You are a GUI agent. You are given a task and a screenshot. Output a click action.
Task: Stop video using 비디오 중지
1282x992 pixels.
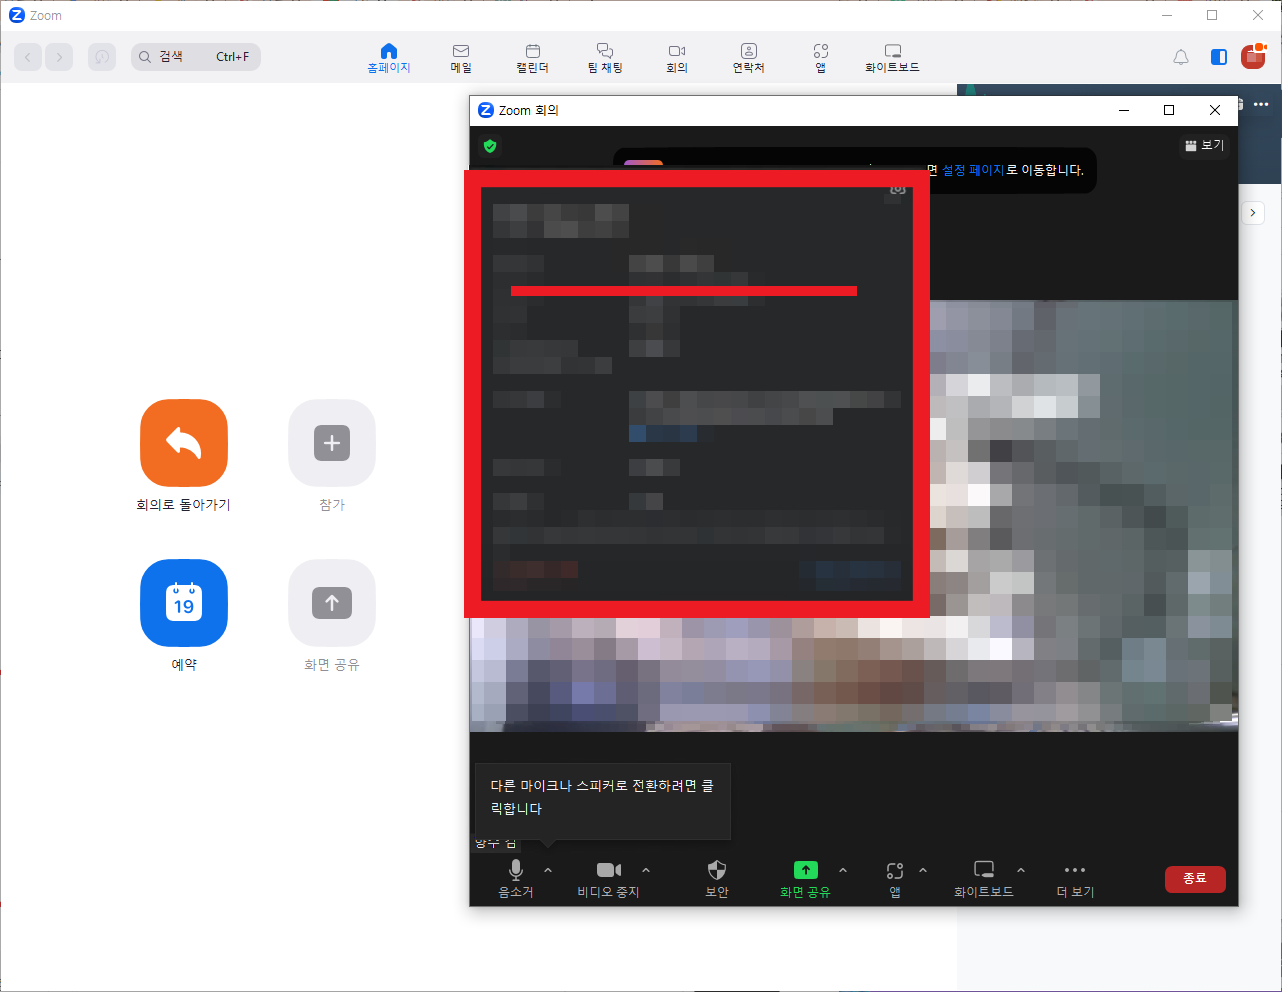tap(608, 878)
